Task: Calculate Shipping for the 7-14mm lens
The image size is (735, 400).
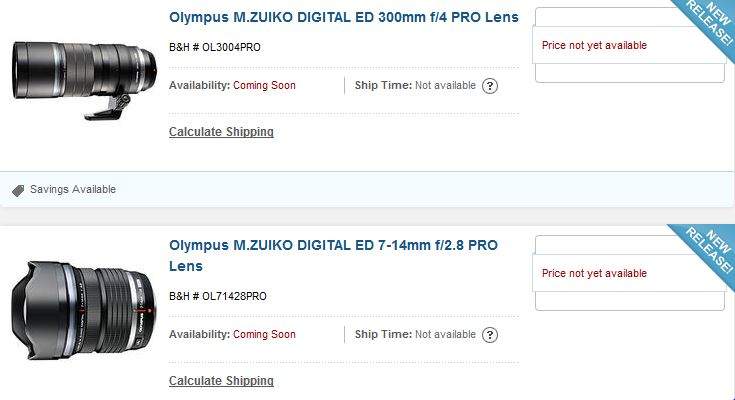Action: click(x=221, y=381)
